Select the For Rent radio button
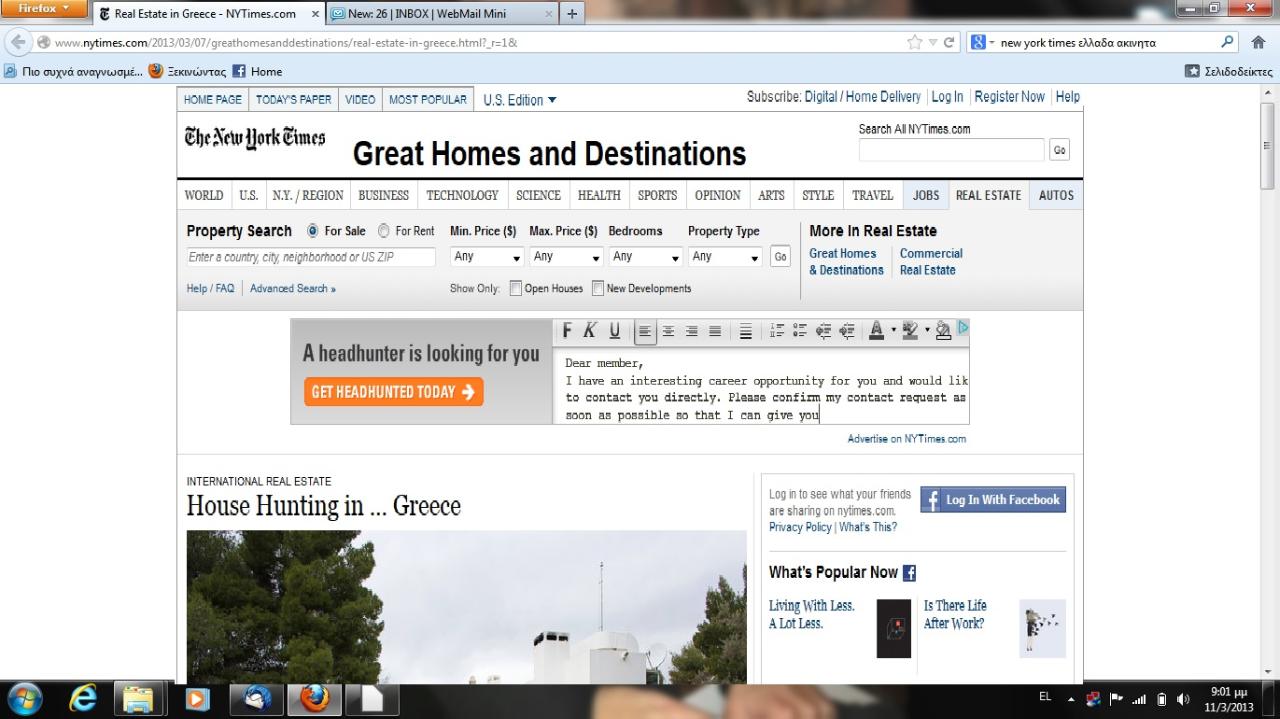Image resolution: width=1280 pixels, height=719 pixels. [x=384, y=231]
